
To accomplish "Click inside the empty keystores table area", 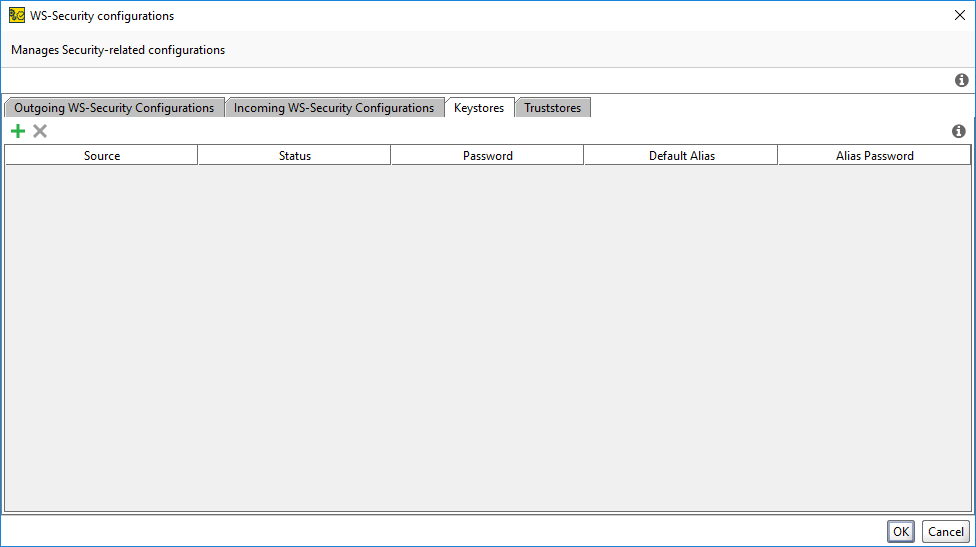I will [x=488, y=338].
